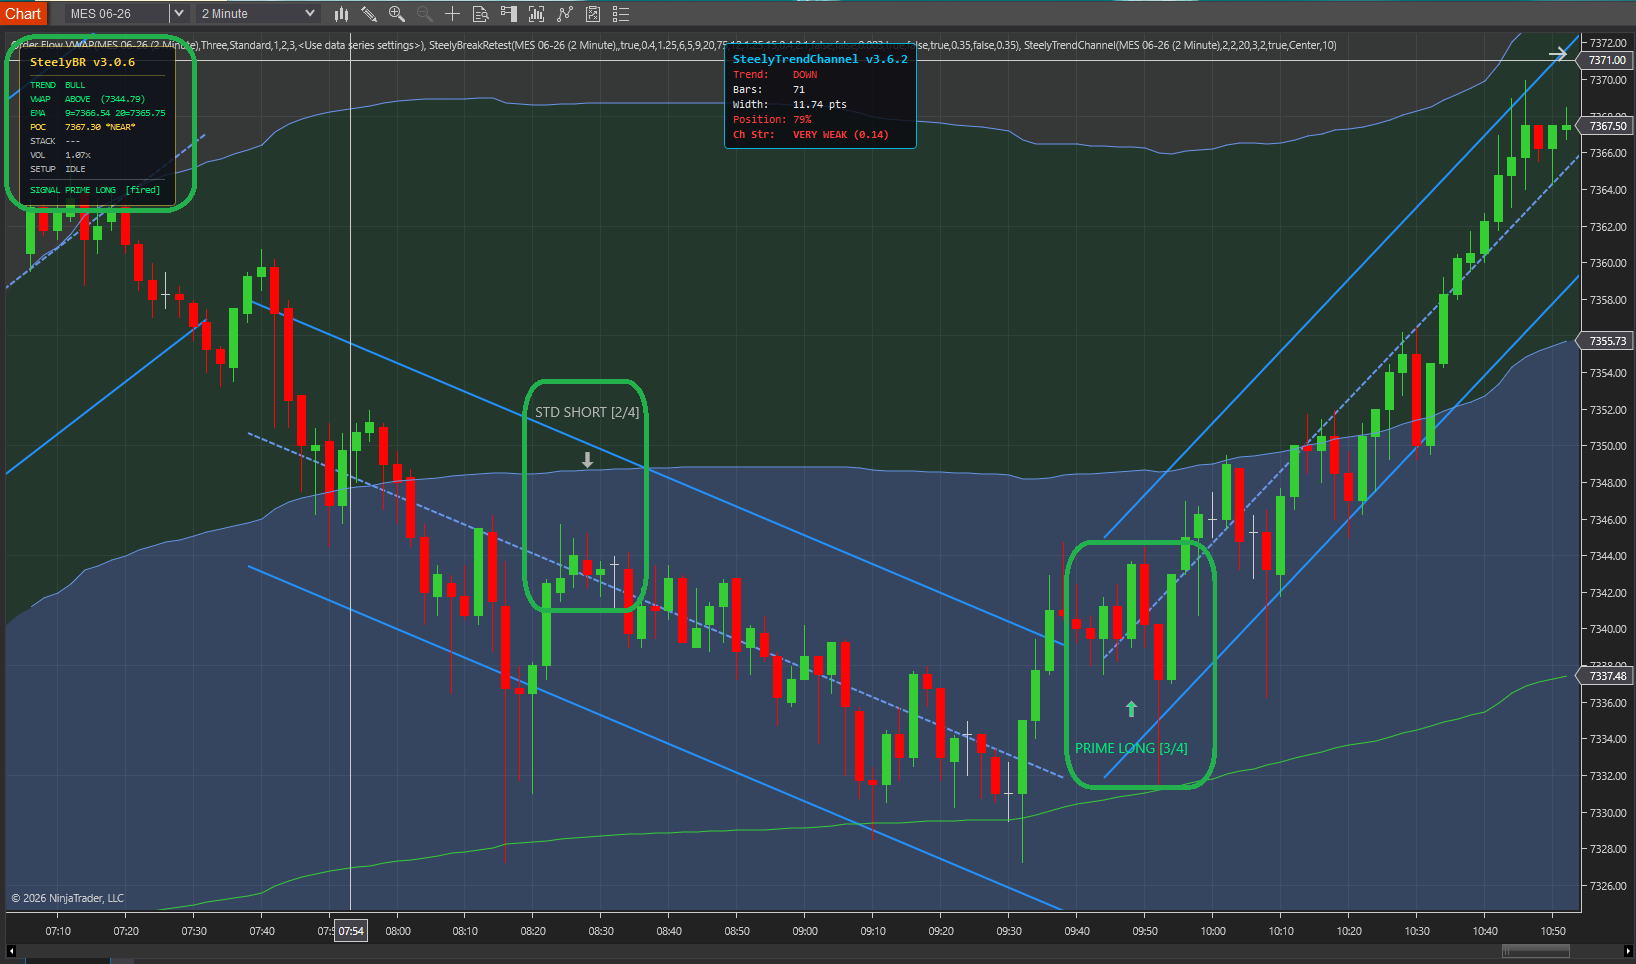
Task: Click the 2026 NinjaTrader, LLC copyright text
Action: point(68,898)
